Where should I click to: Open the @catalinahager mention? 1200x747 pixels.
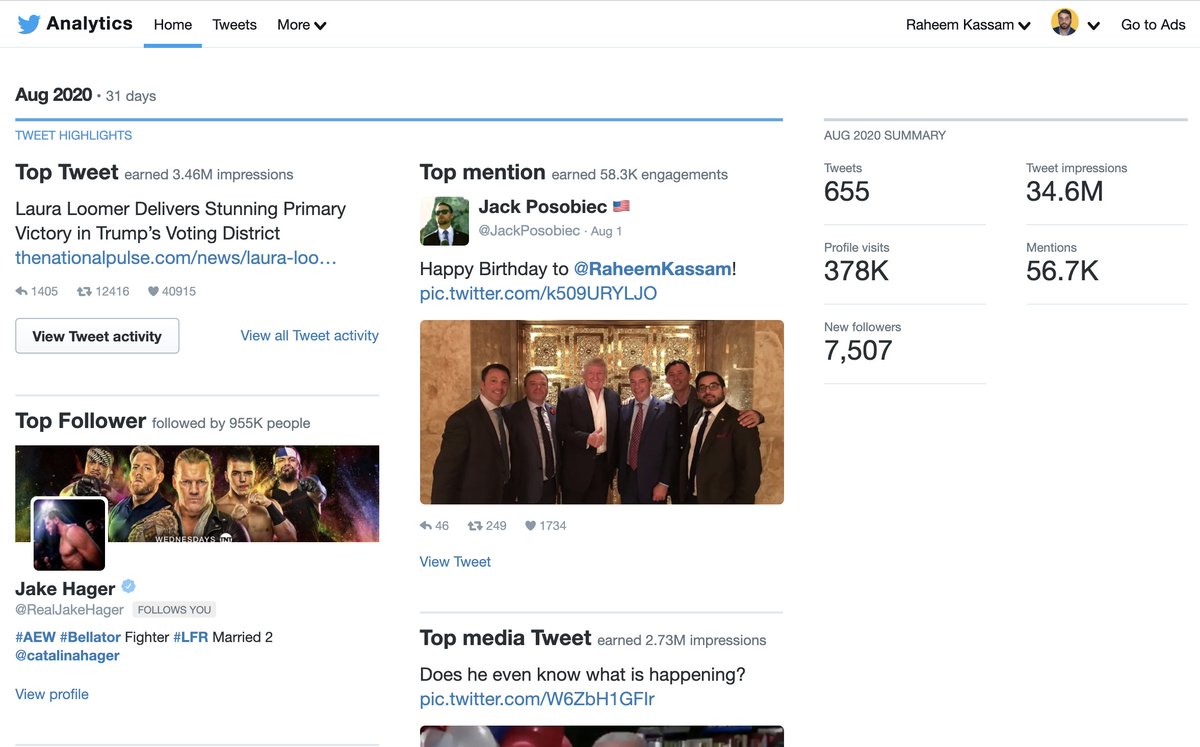point(67,656)
